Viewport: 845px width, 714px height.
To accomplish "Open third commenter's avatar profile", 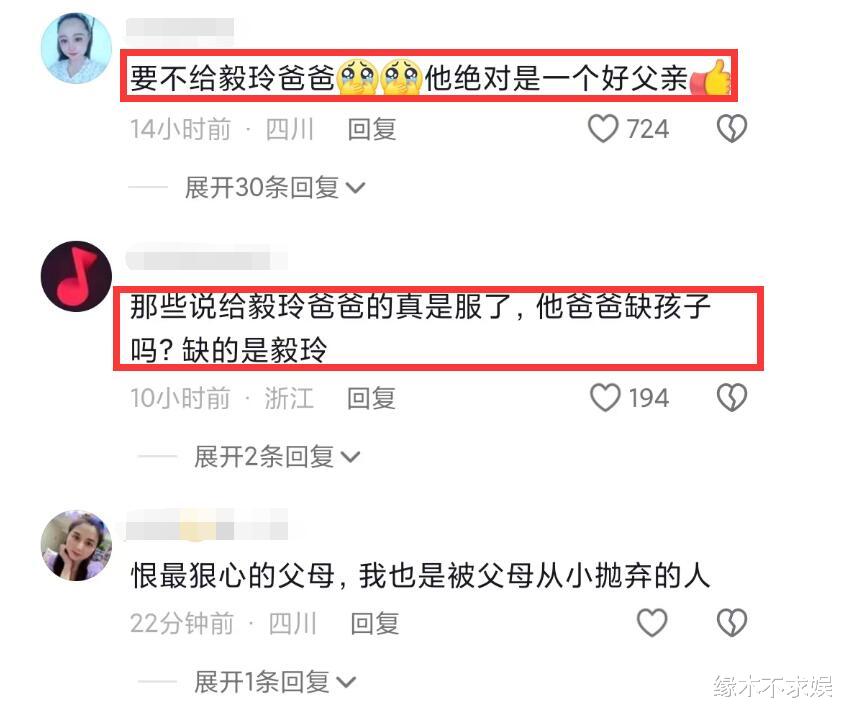I will (x=76, y=545).
